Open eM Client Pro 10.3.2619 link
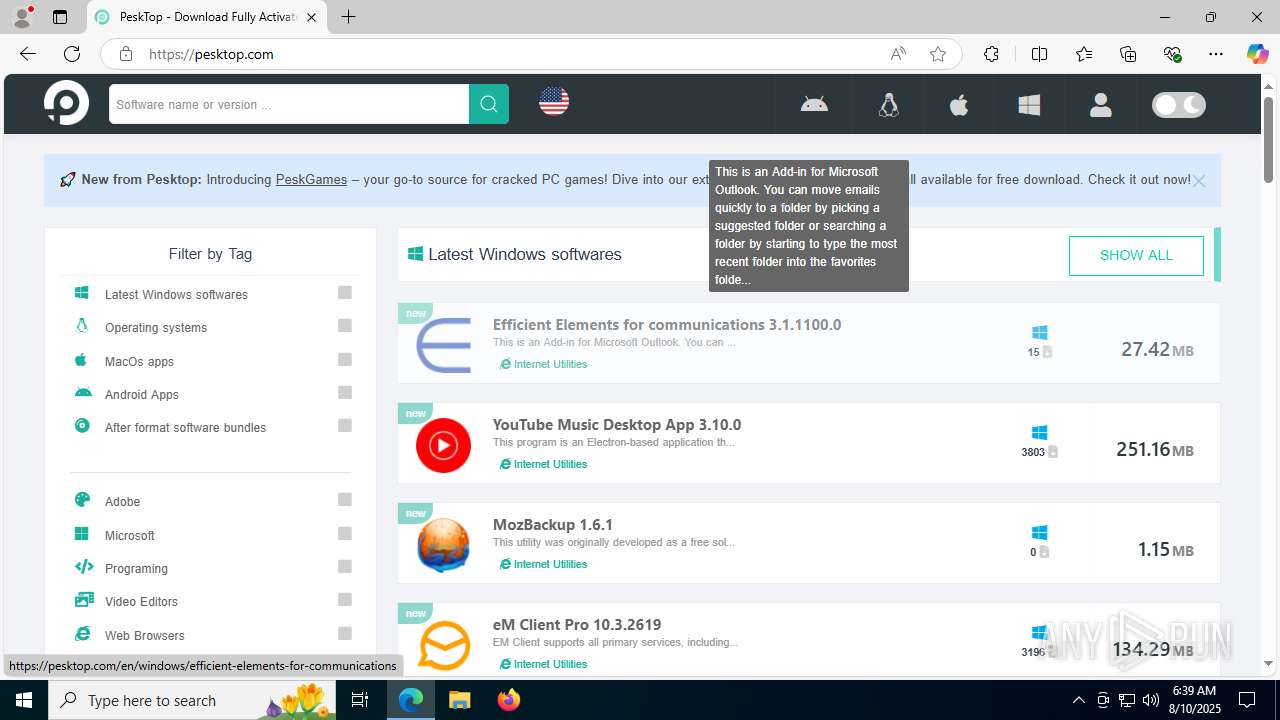The image size is (1280, 720). click(577, 624)
